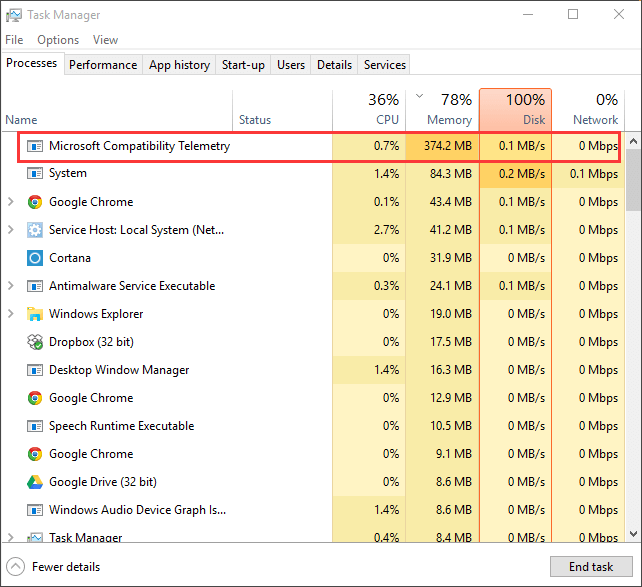This screenshot has height=587, width=642.
Task: Click the Speech Runtime Executable icon
Action: pyautogui.click(x=34, y=426)
